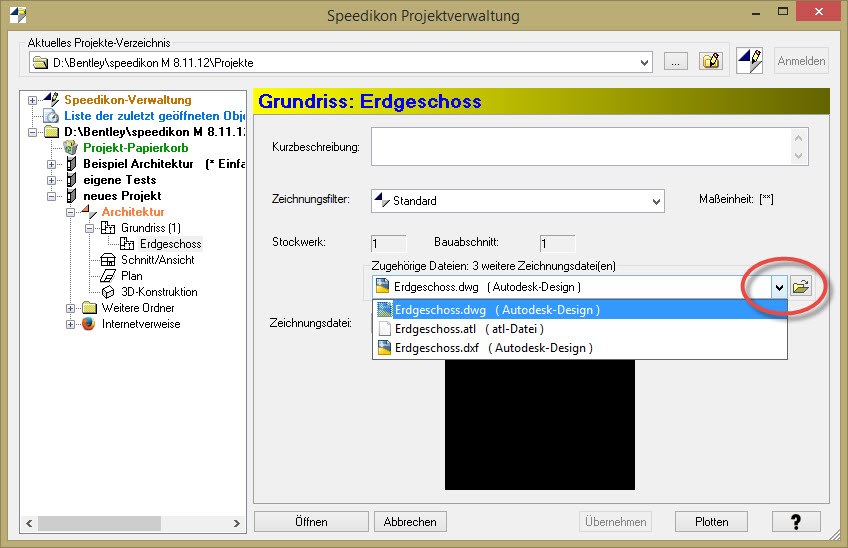Select the Schnitt/Ansicht tree label
848x548 pixels.
(157, 260)
